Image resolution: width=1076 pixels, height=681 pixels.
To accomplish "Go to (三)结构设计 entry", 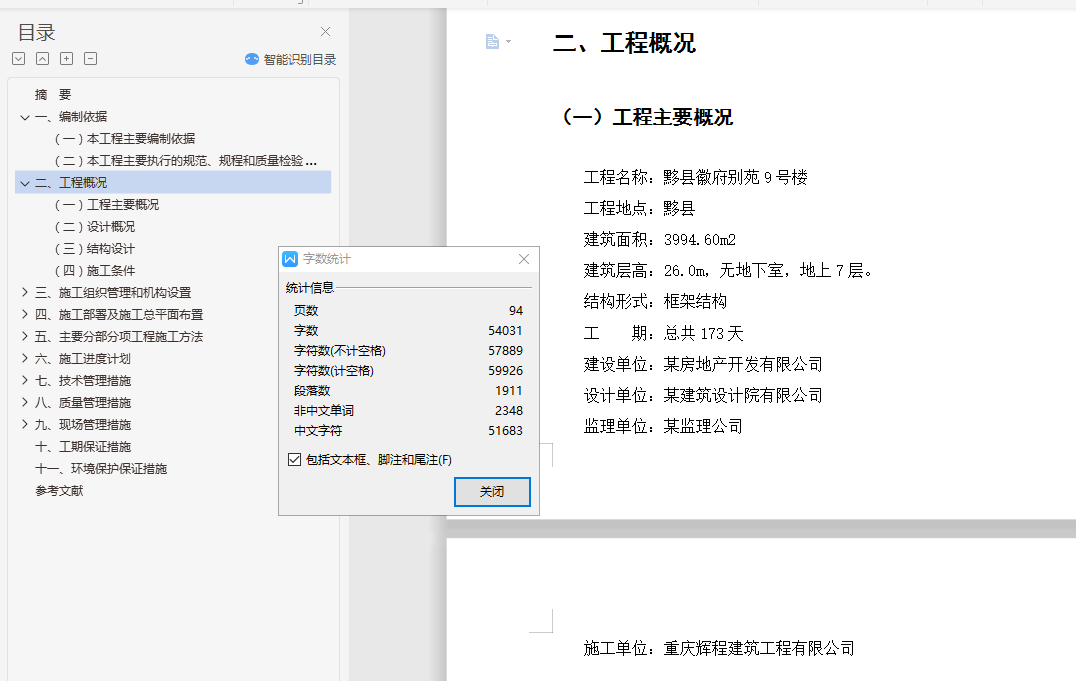I will point(95,249).
